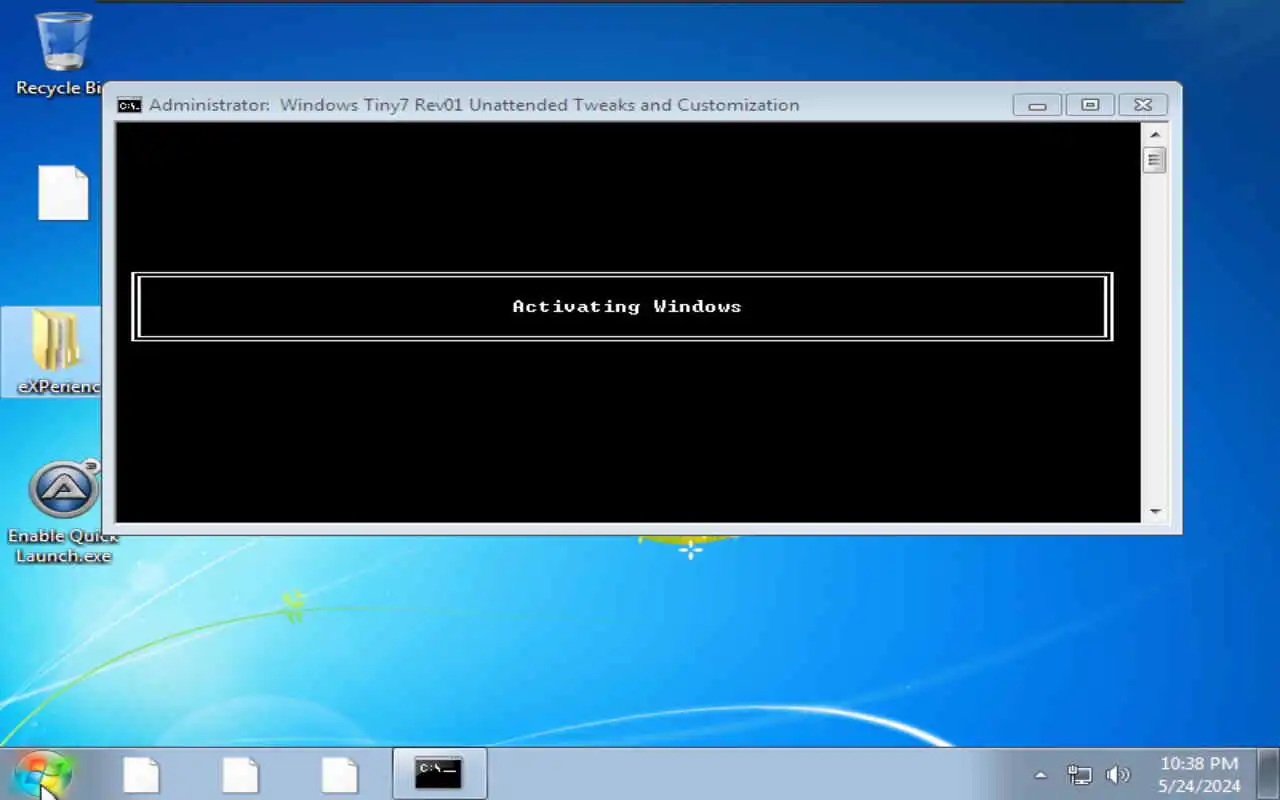Close the Administrator console window
The image size is (1280, 800).
click(x=1143, y=105)
